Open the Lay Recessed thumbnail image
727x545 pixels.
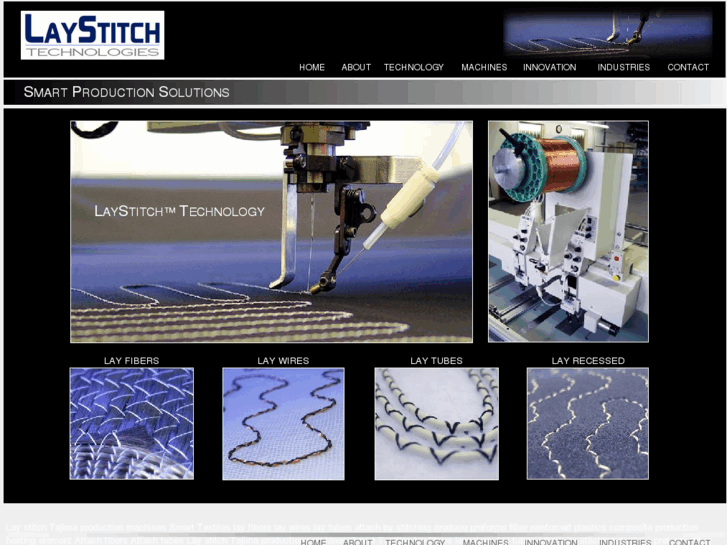click(587, 424)
